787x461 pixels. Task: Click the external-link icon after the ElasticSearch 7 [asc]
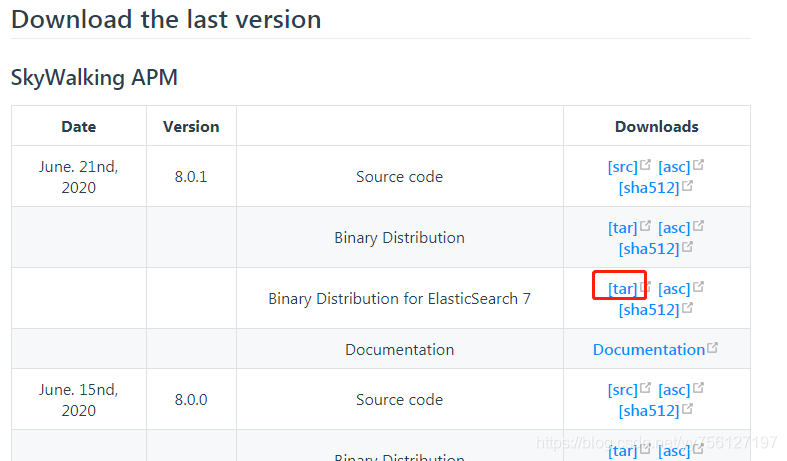click(698, 287)
